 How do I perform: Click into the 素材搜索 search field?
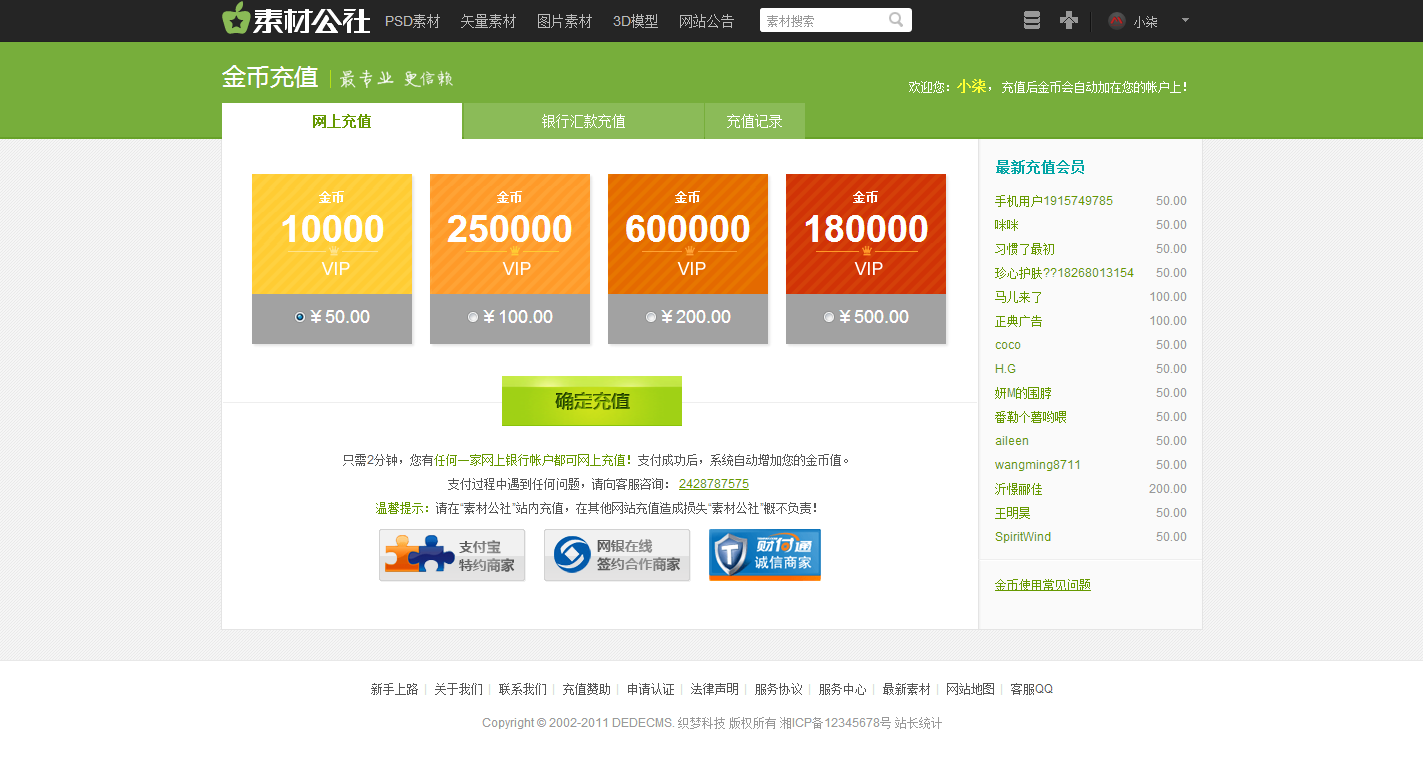pyautogui.click(x=820, y=20)
